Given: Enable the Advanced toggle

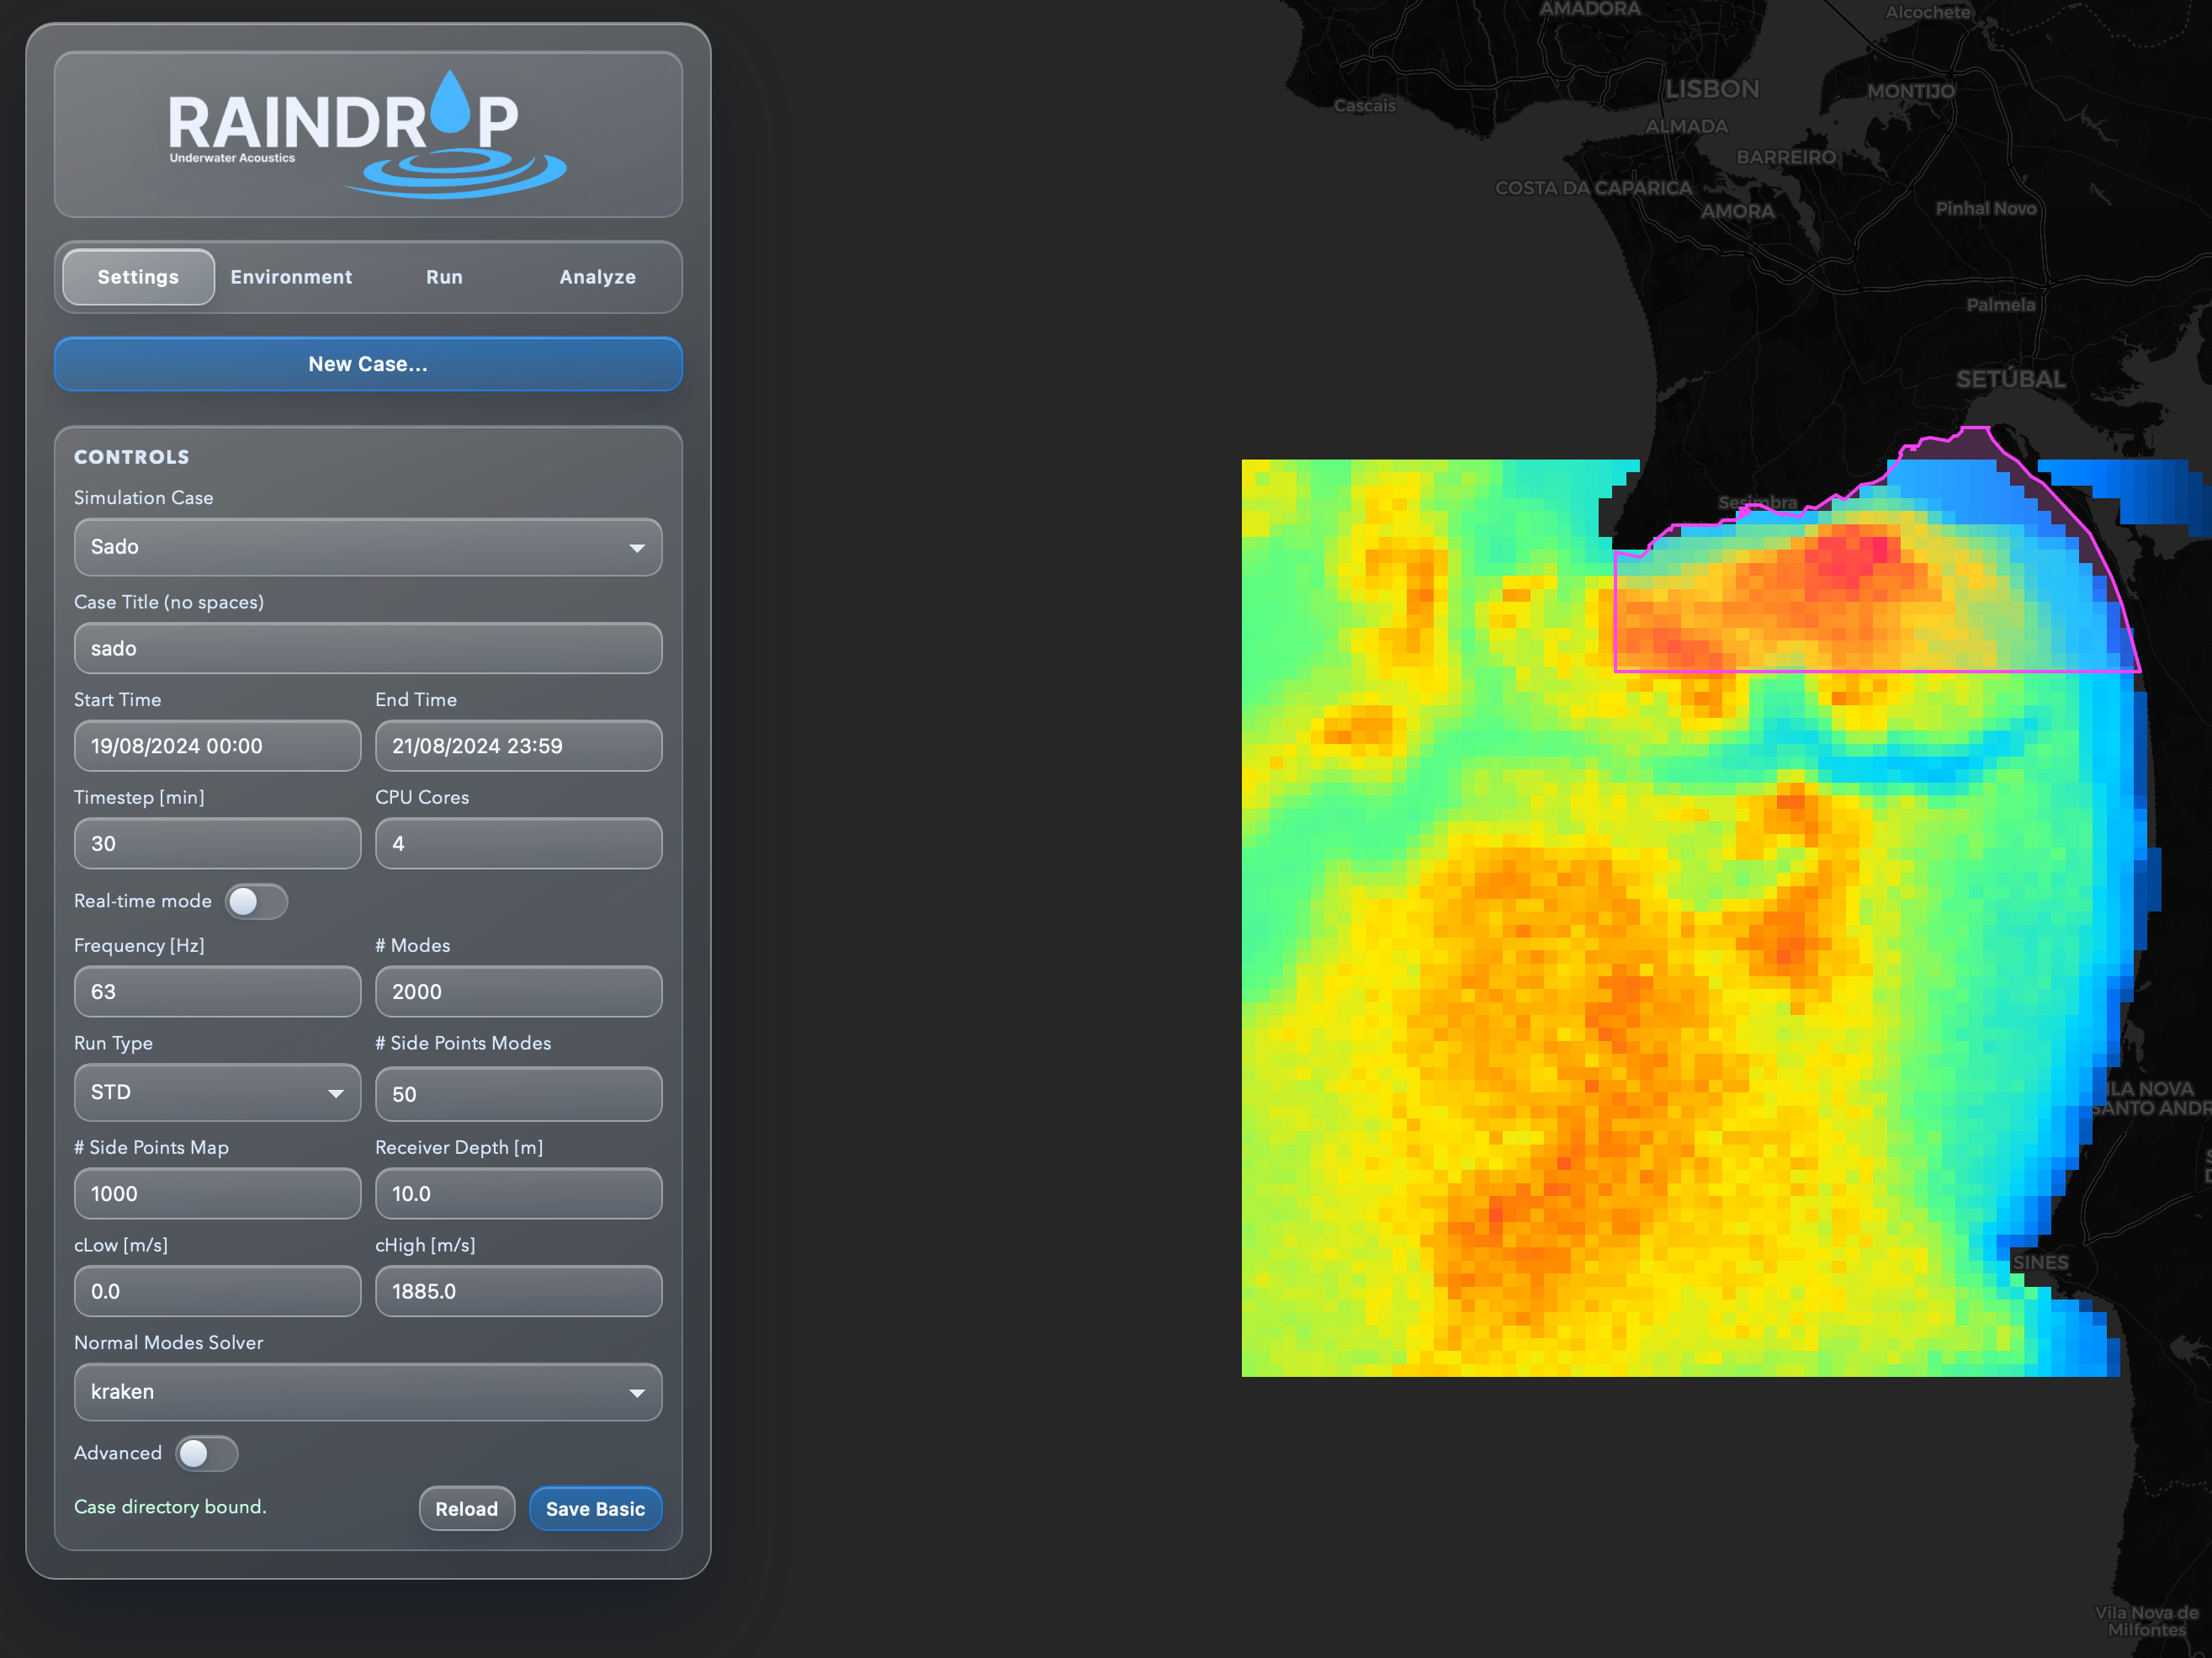Looking at the screenshot, I should (x=207, y=1454).
